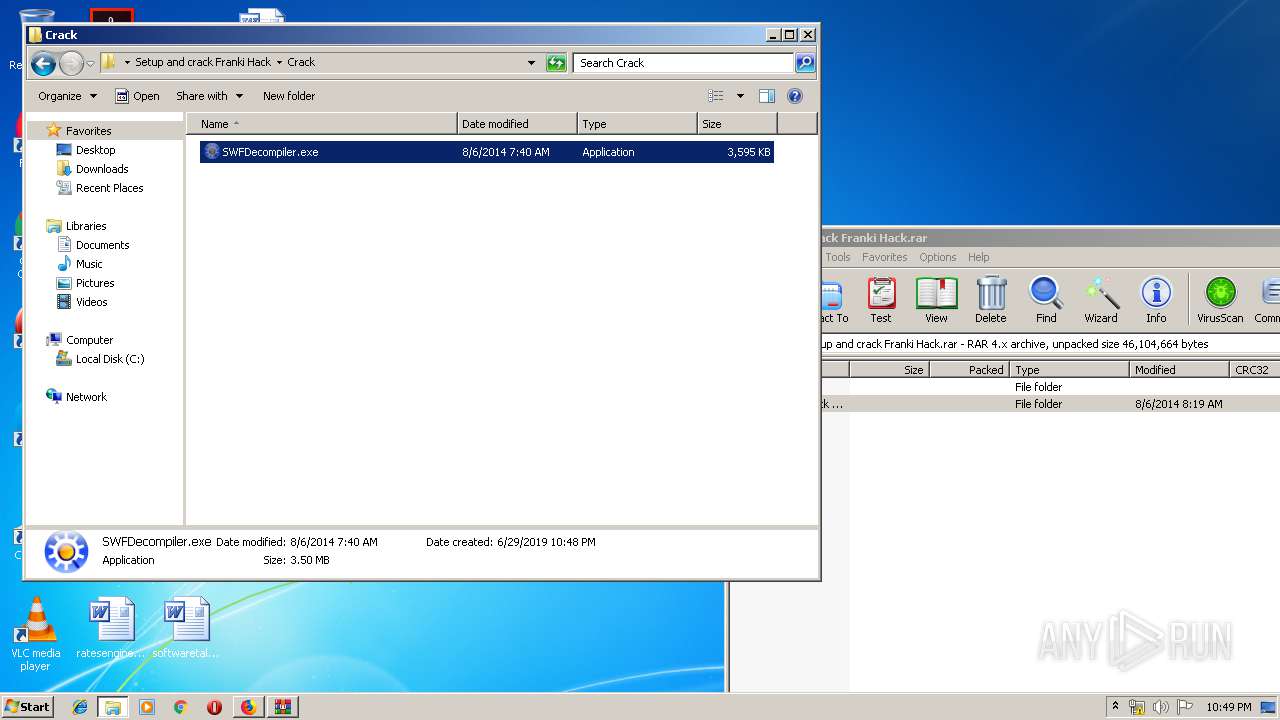Open the Organize menu
Viewport: 1280px width, 720px height.
(x=67, y=96)
